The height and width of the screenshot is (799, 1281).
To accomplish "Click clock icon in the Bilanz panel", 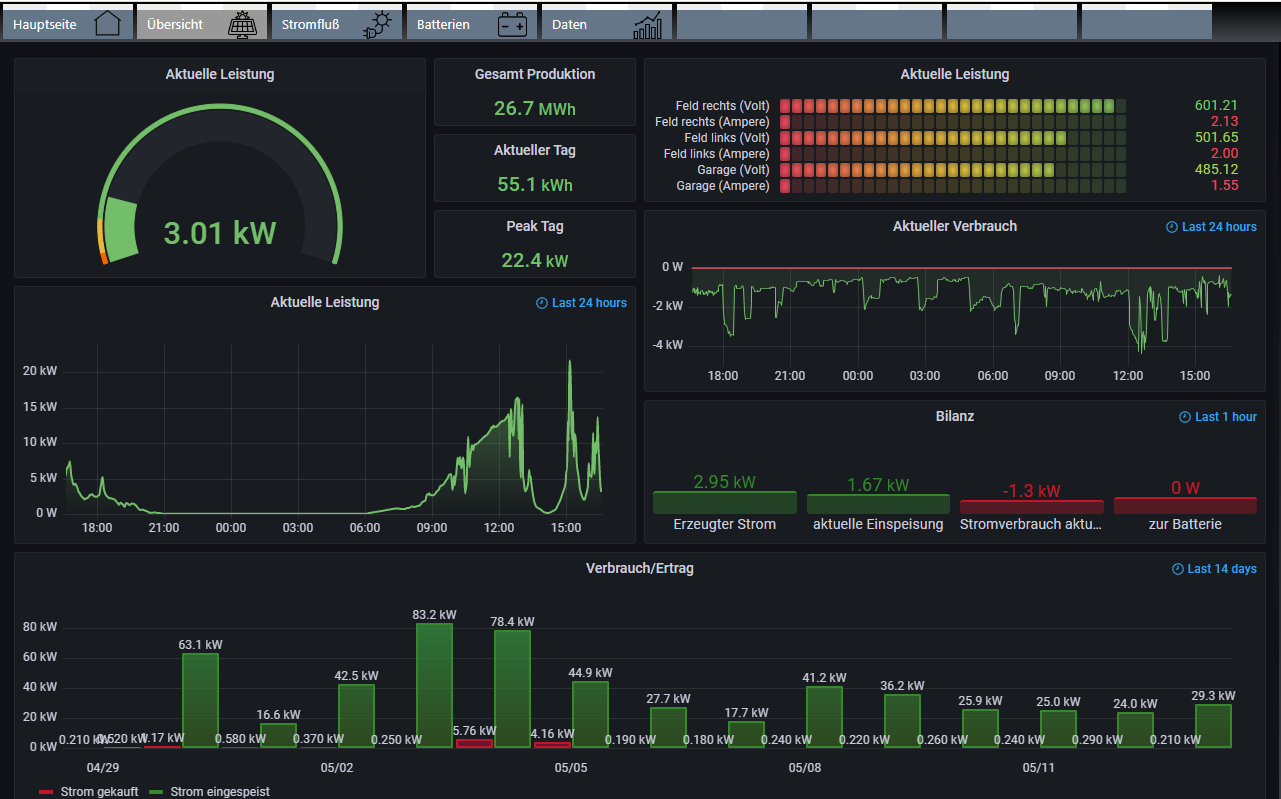I will (x=1185, y=417).
